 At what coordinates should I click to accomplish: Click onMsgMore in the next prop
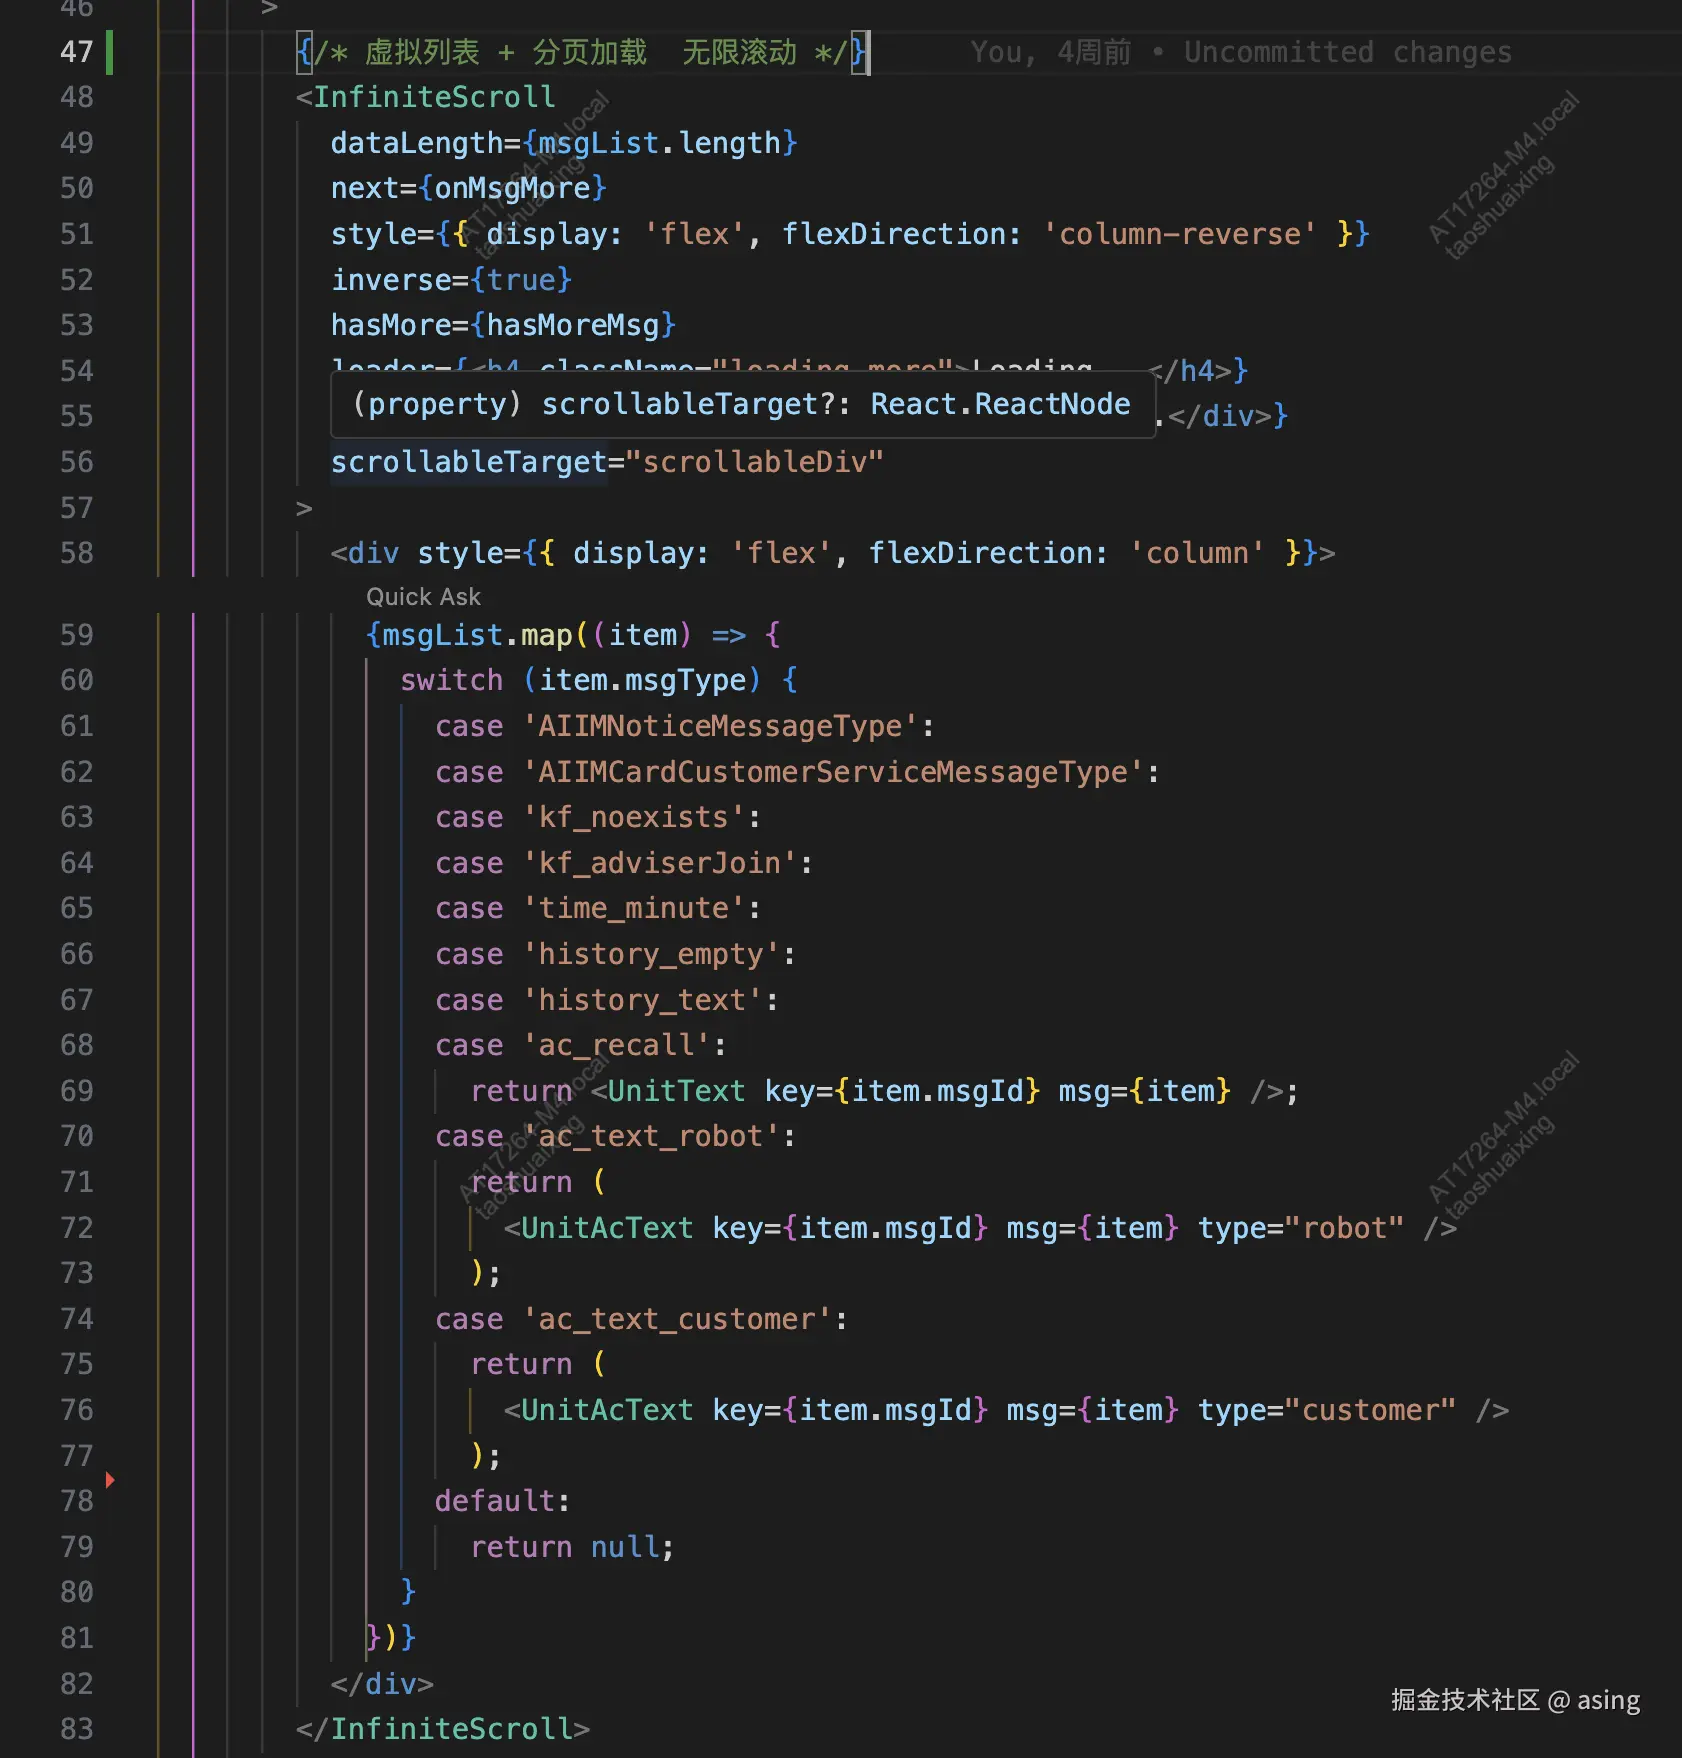(512, 188)
